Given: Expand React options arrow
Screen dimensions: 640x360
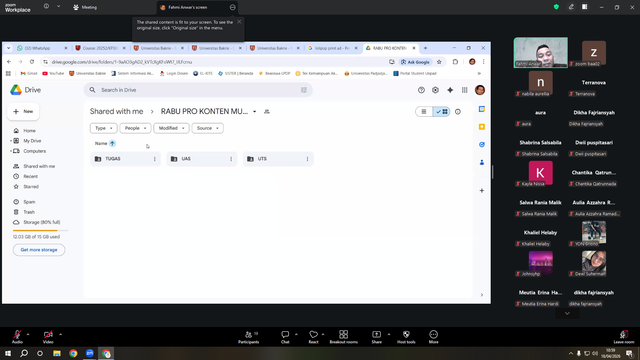Looking at the screenshot, I should (x=323, y=334).
